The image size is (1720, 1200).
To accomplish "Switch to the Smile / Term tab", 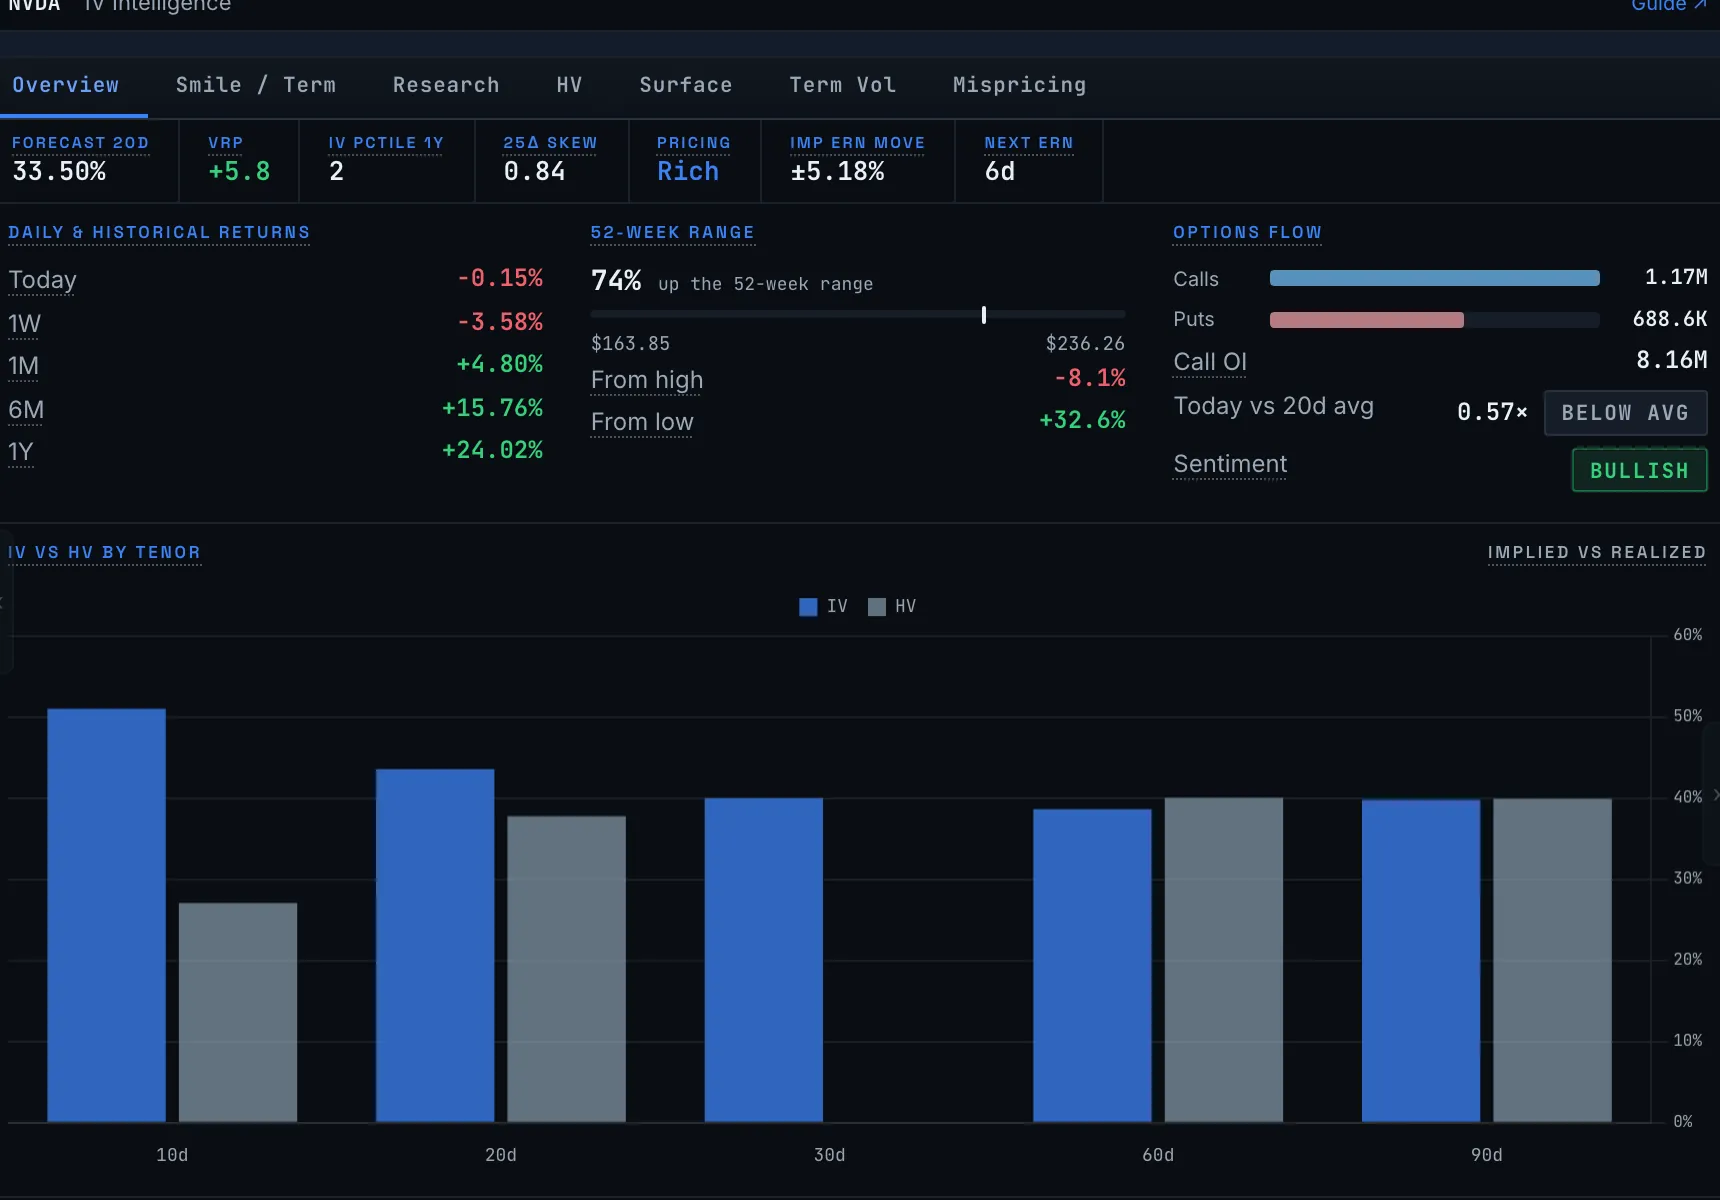I will coord(256,85).
